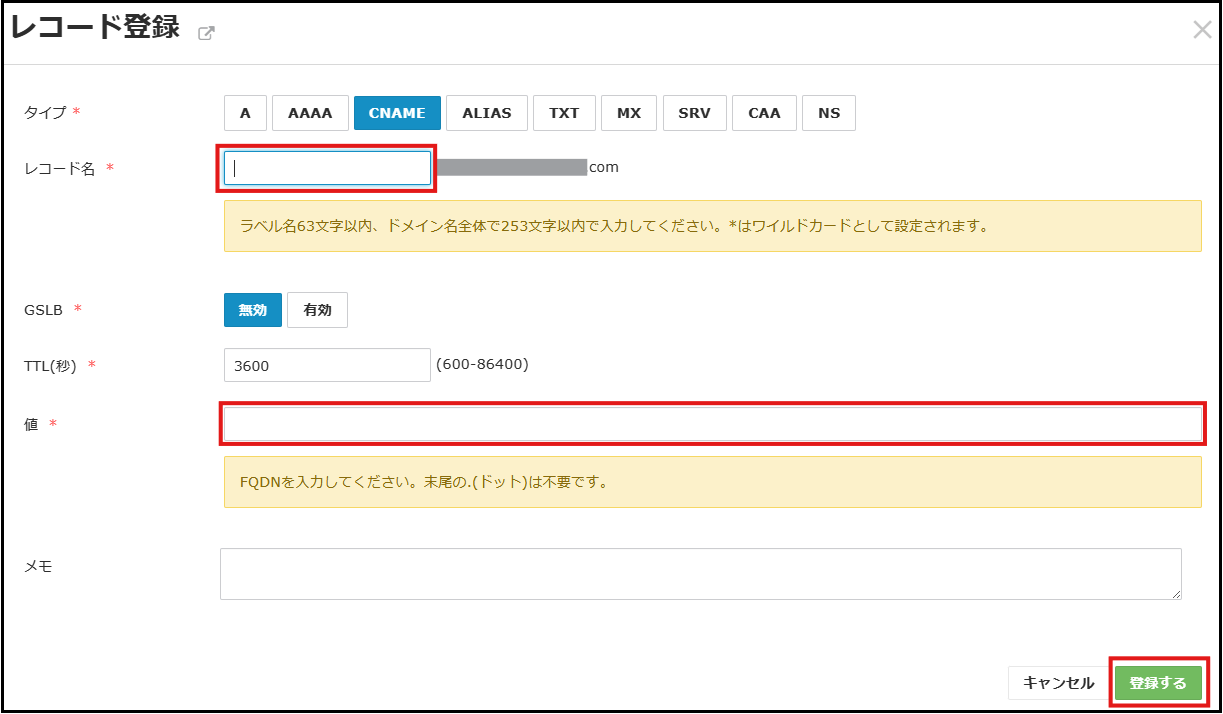Switch record type to NS
The width and height of the screenshot is (1223, 714).
[829, 113]
